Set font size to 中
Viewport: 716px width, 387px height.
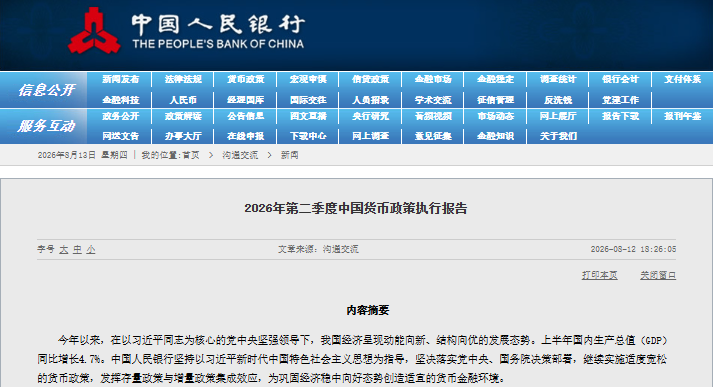[77, 249]
